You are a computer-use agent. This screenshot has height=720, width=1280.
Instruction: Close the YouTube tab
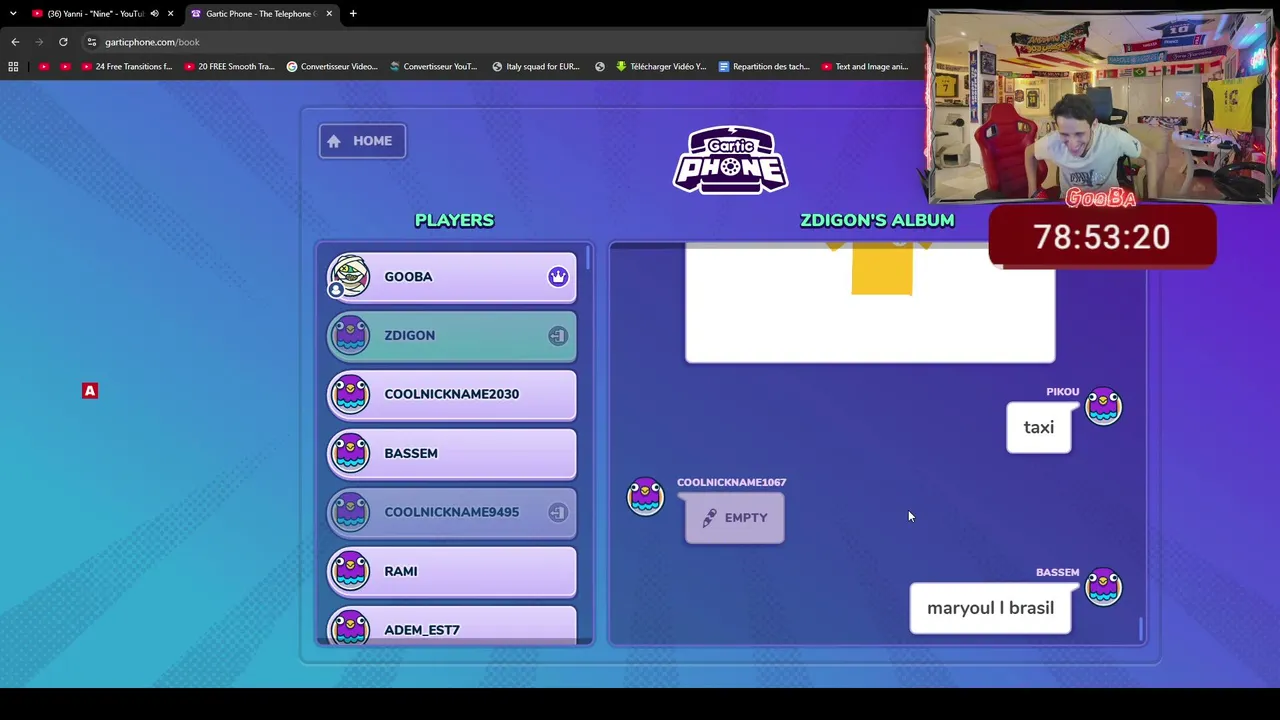[x=170, y=14]
